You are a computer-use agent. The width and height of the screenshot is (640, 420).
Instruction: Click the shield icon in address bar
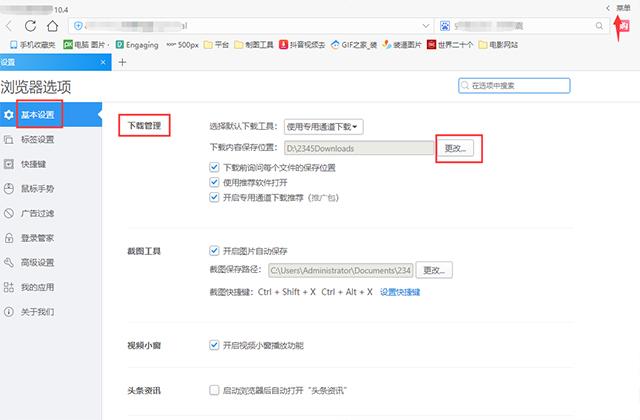click(x=78, y=26)
